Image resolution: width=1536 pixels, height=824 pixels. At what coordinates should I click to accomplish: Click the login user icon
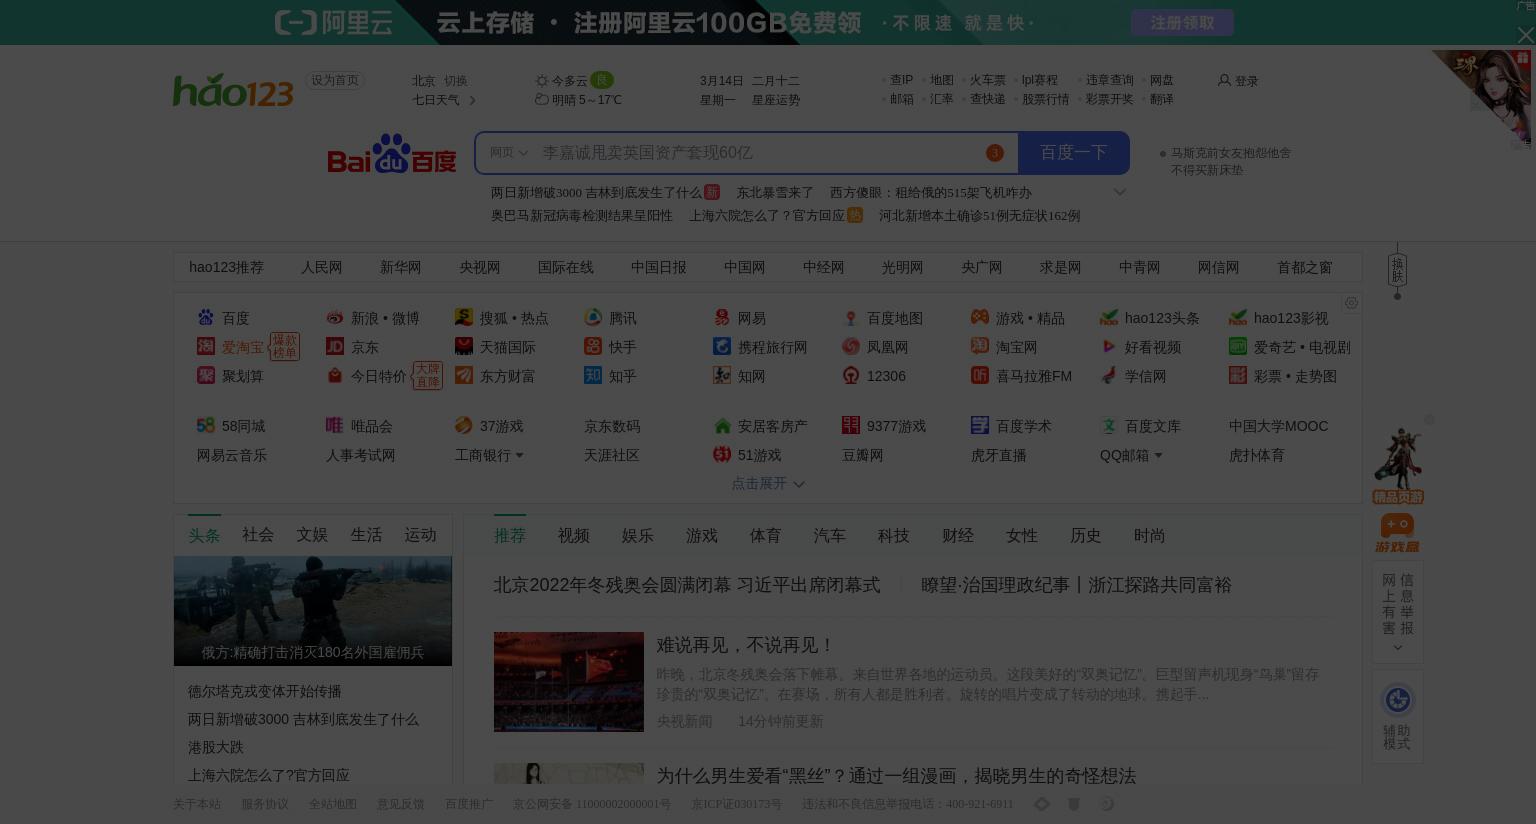(x=1224, y=80)
